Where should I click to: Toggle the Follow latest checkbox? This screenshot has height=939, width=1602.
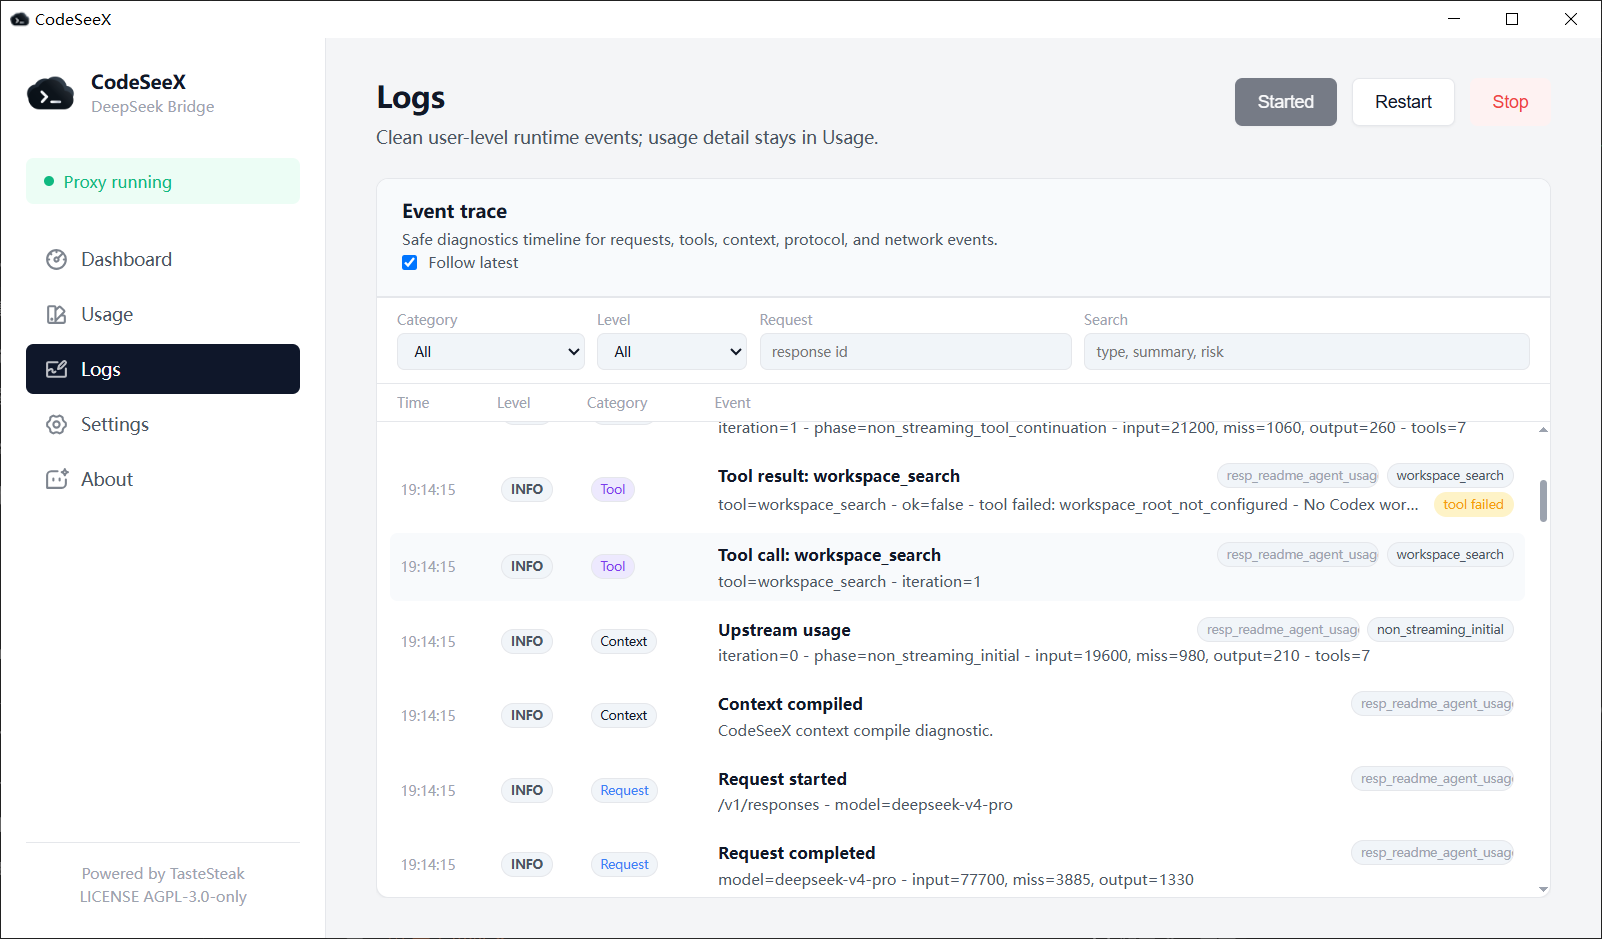(410, 263)
